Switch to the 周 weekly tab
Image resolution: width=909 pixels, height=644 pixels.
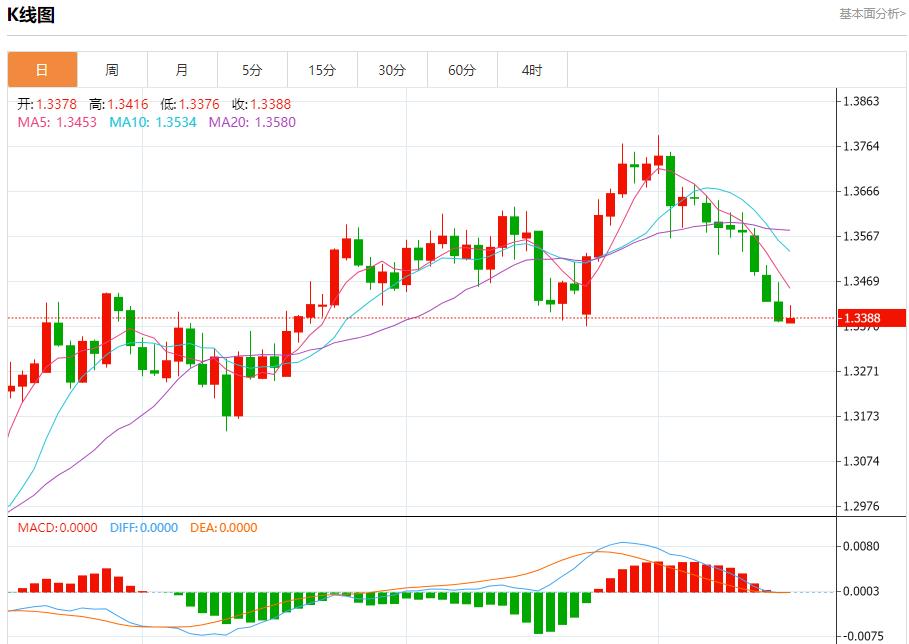coord(112,70)
